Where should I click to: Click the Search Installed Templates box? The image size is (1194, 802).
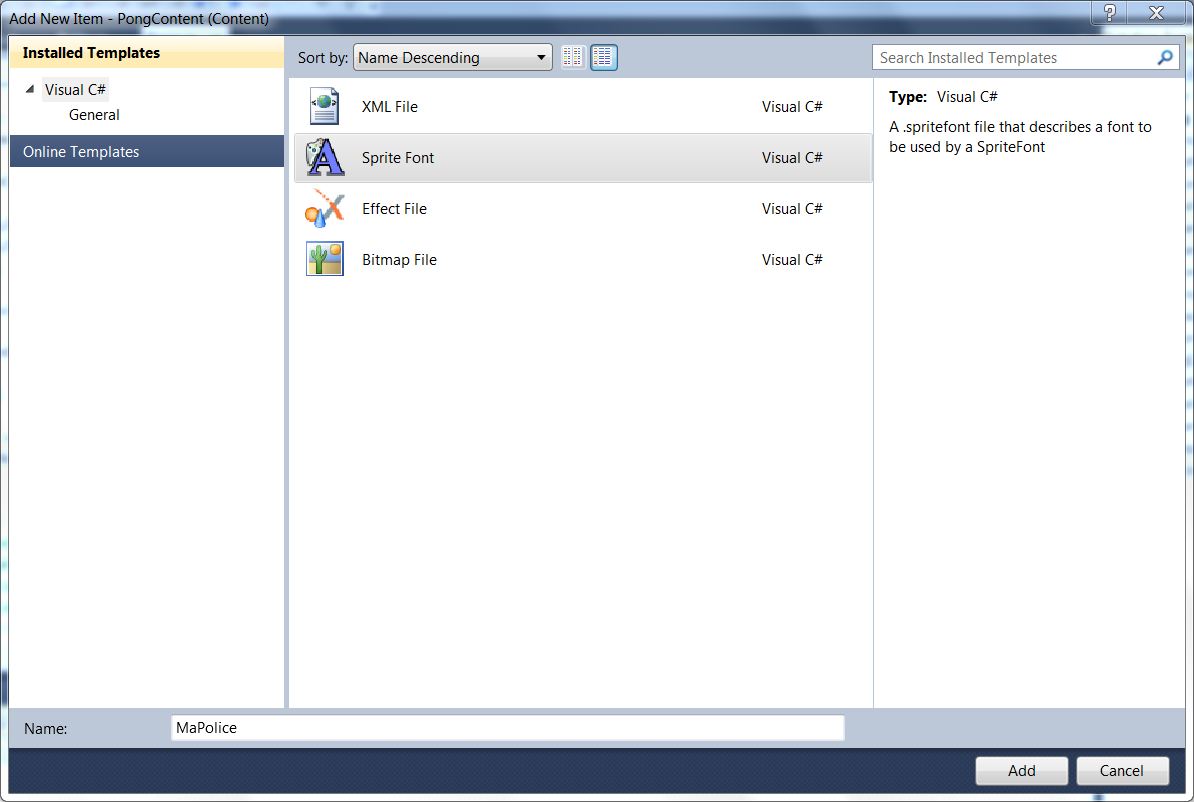tap(1015, 58)
